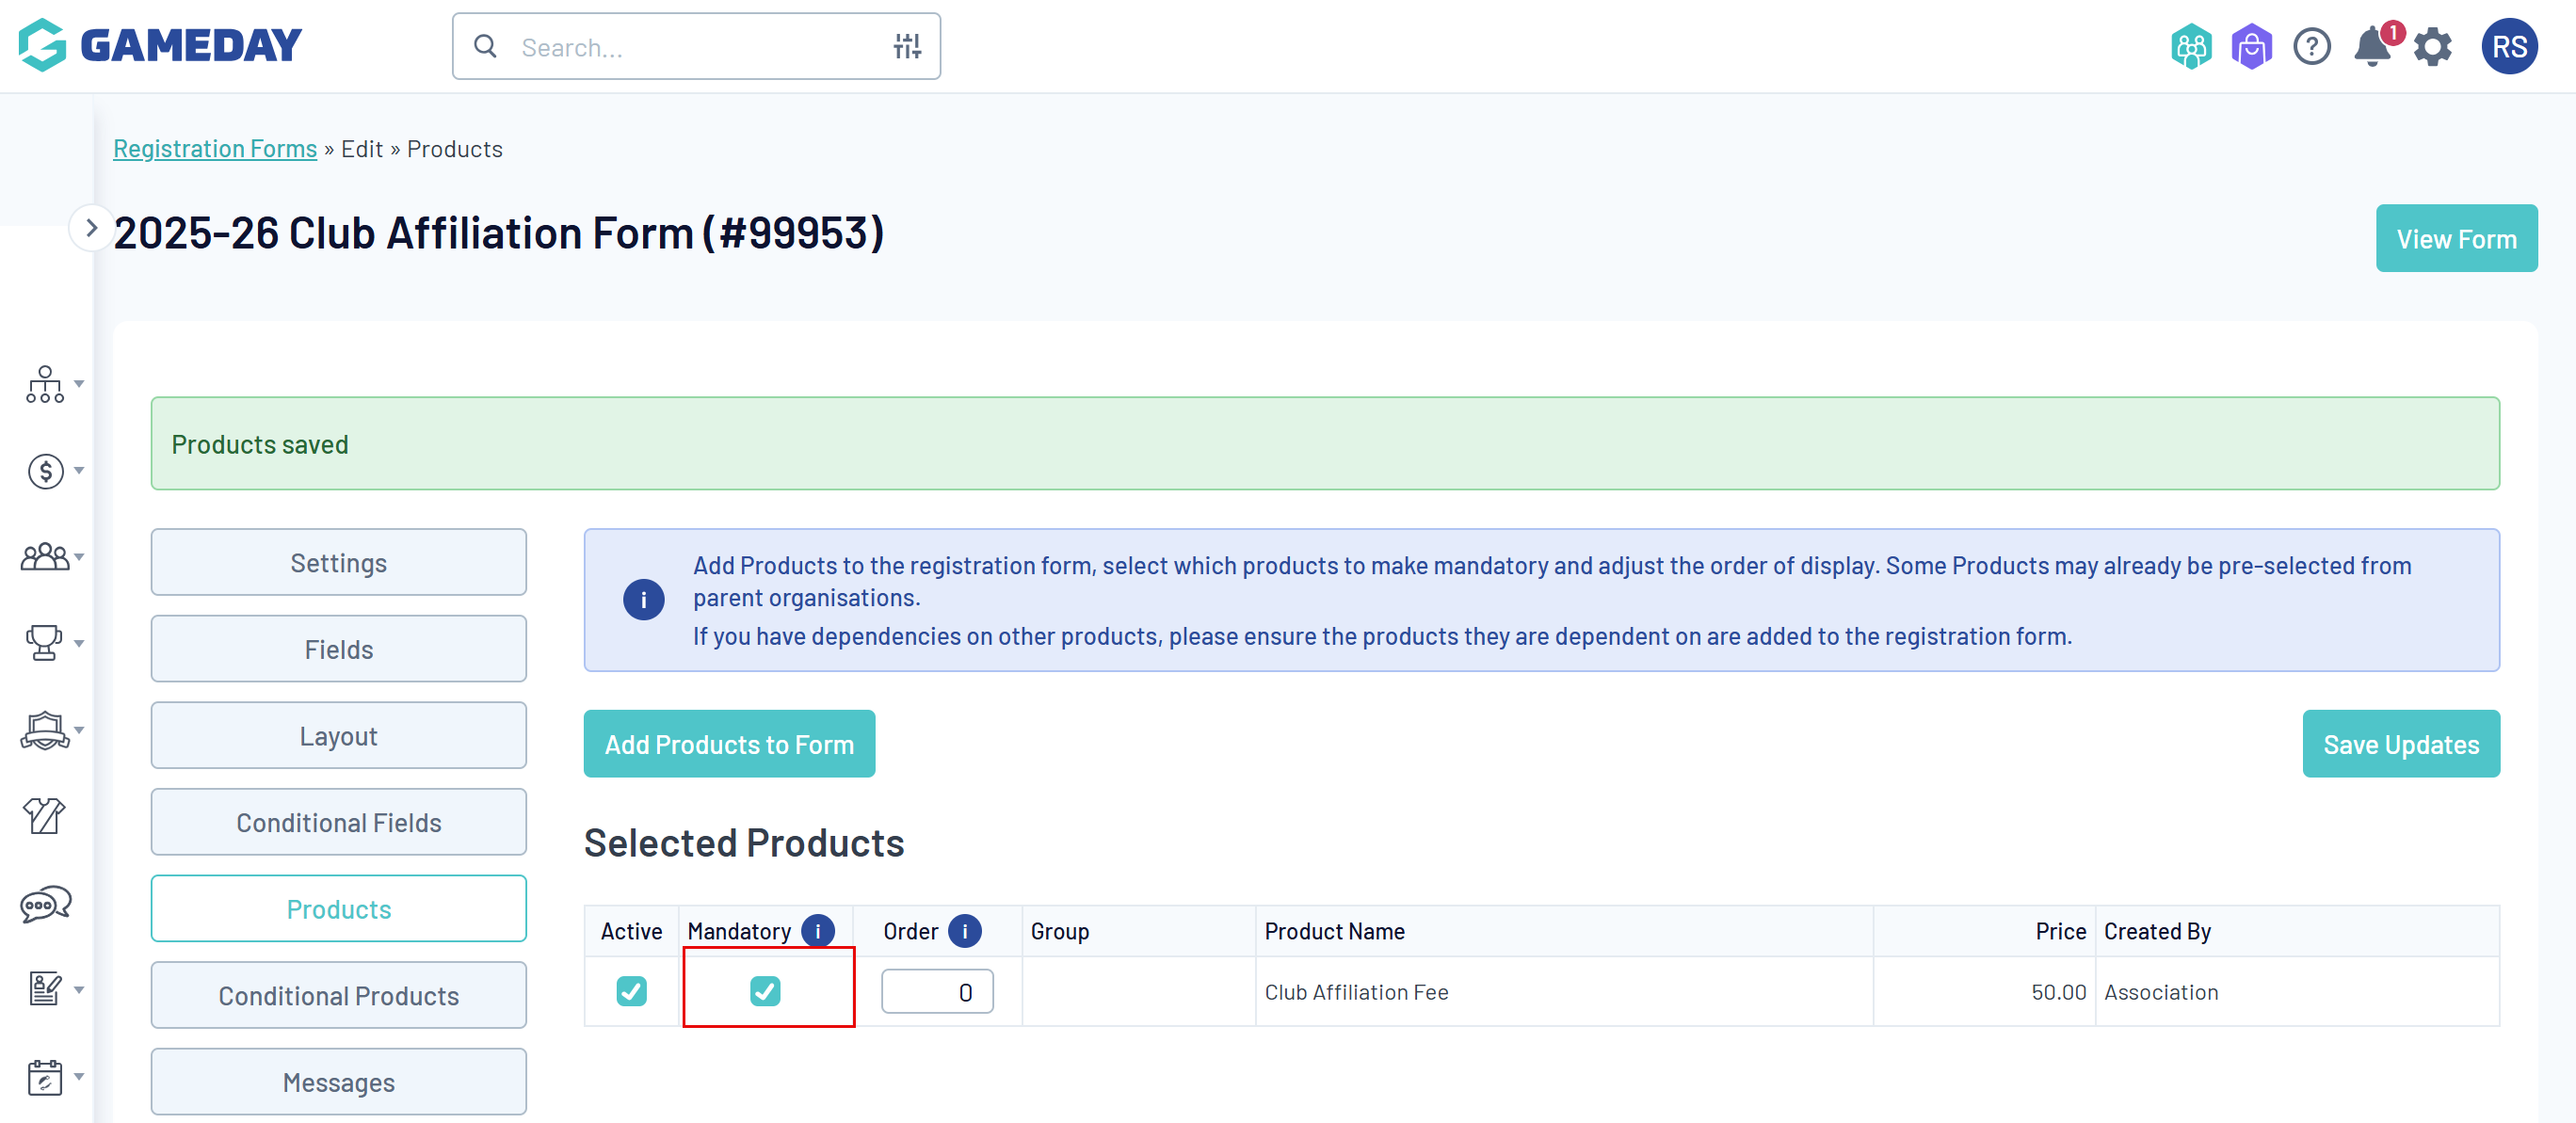Click the Save Updates button

[2400, 744]
